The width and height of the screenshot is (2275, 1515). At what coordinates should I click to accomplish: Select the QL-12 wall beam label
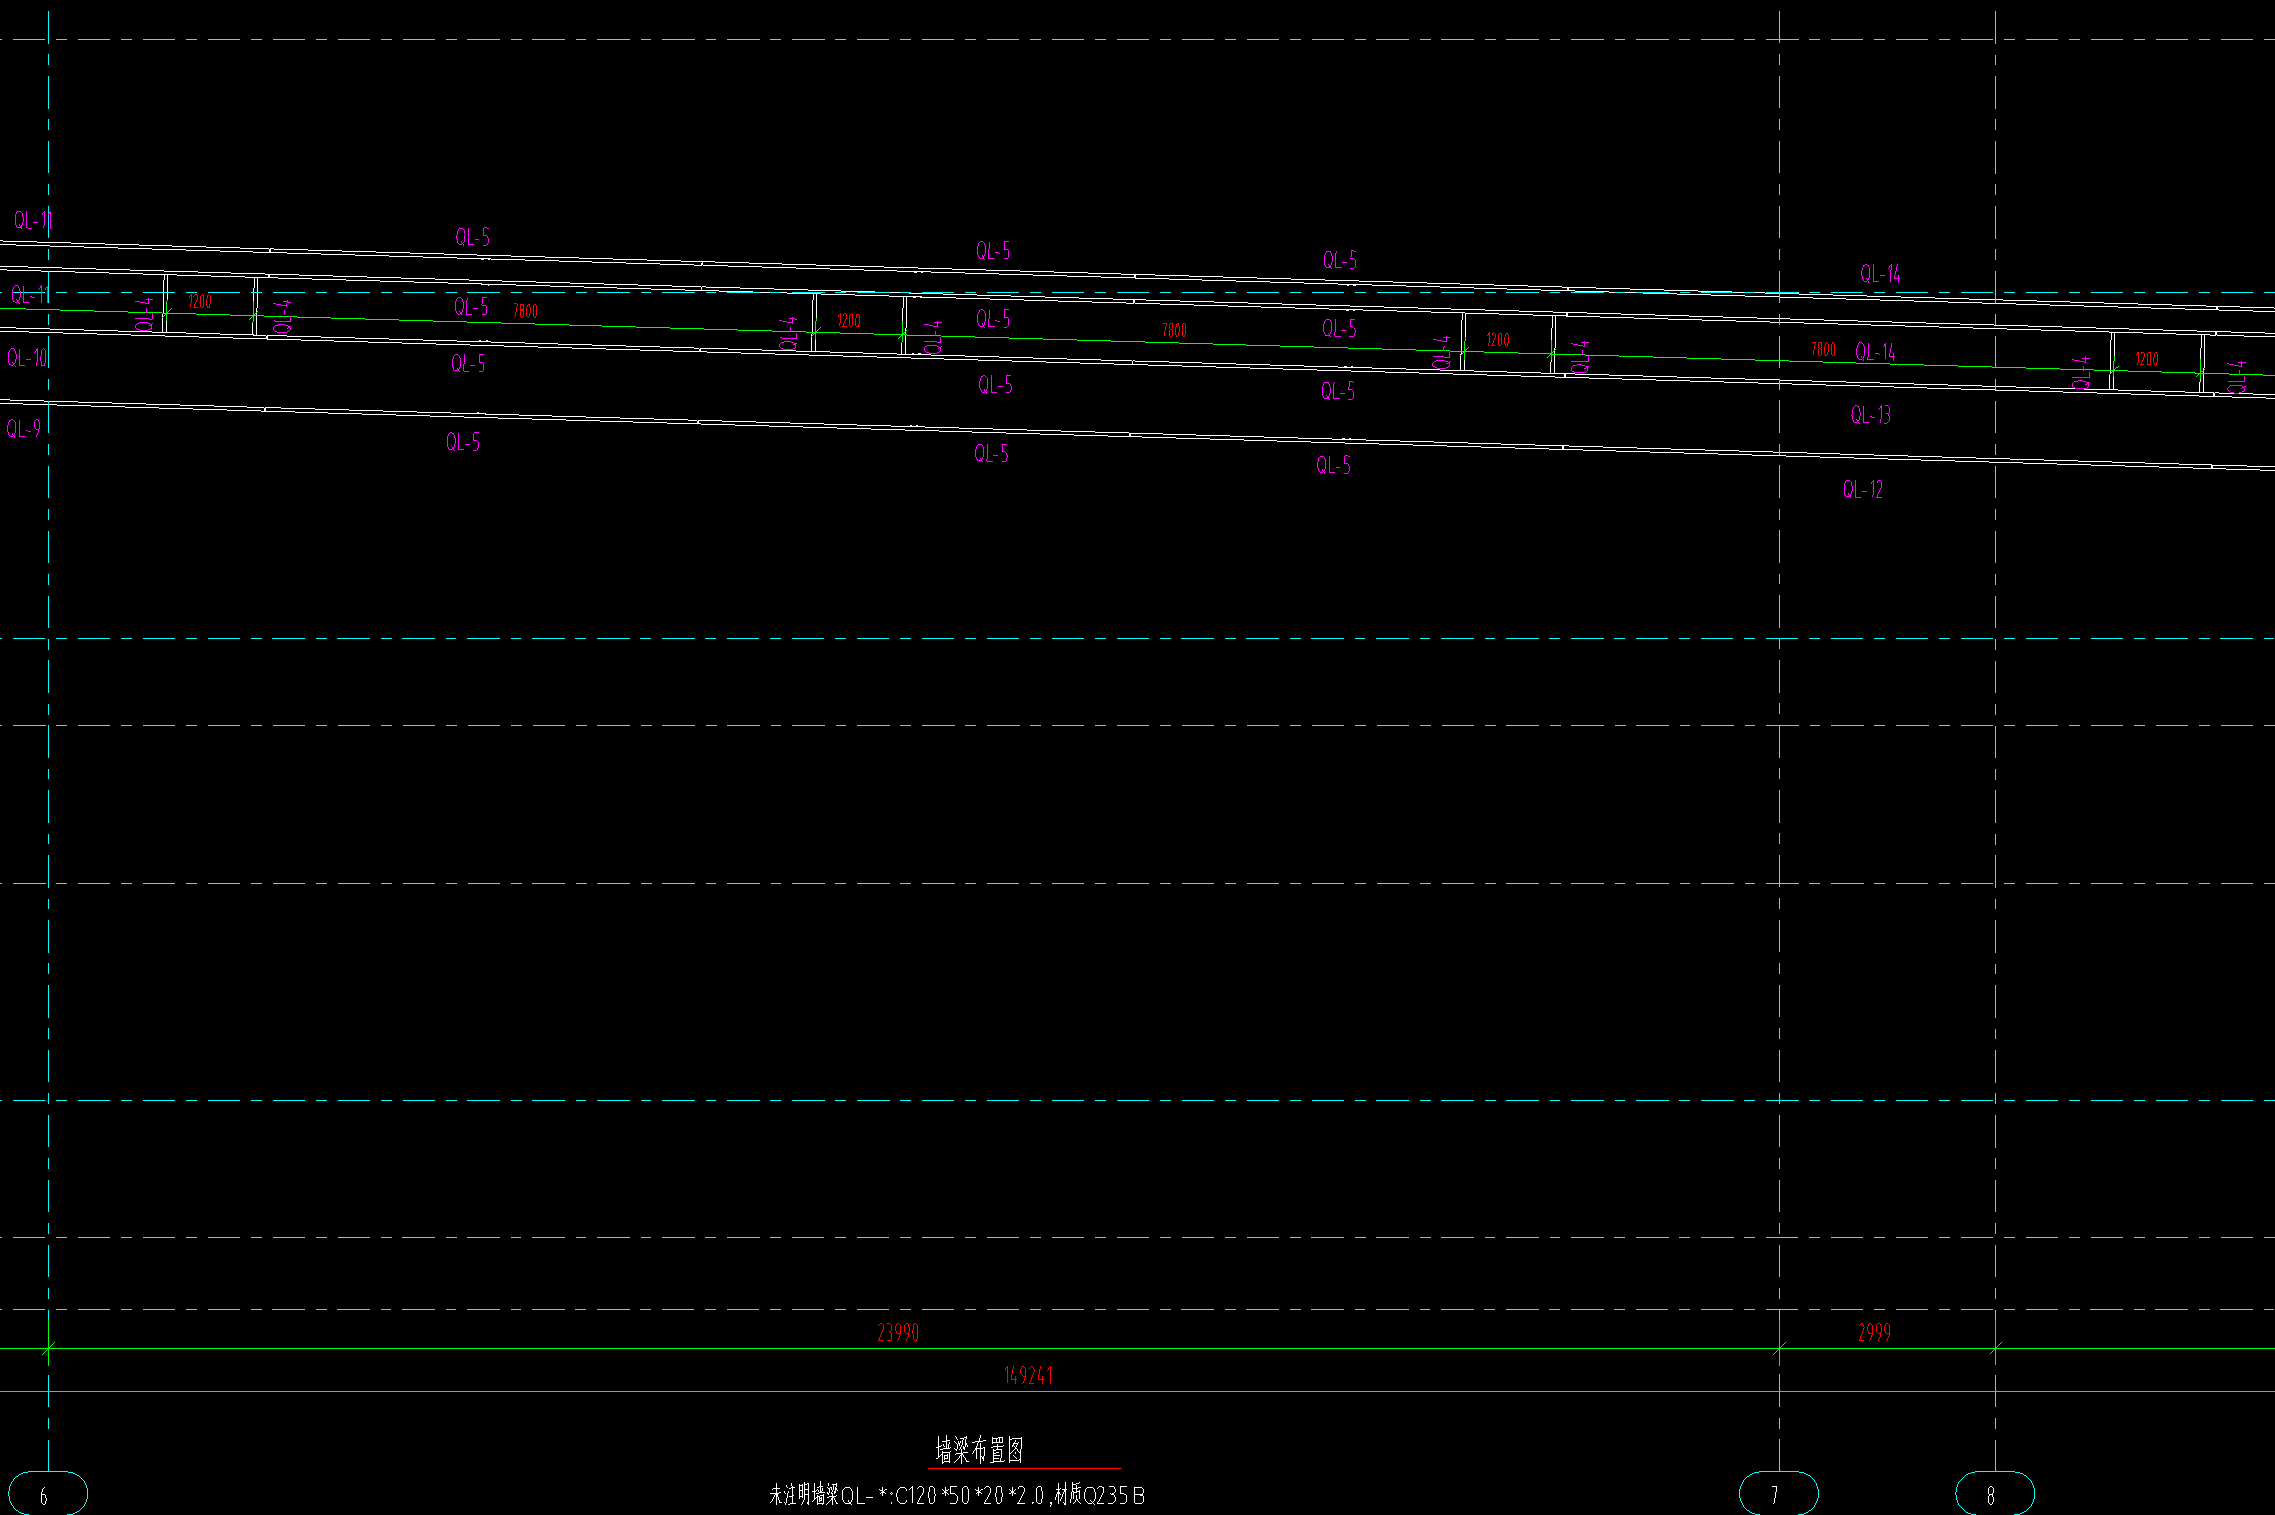click(x=1863, y=489)
